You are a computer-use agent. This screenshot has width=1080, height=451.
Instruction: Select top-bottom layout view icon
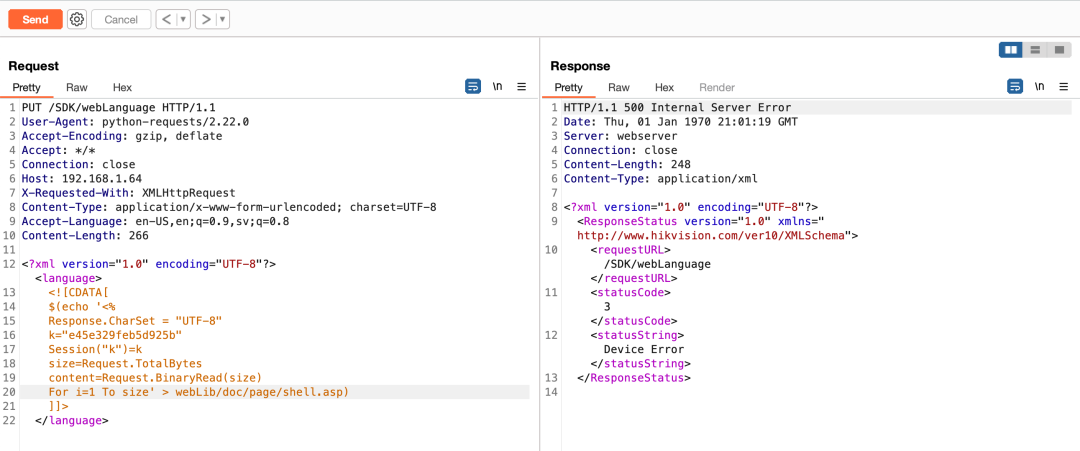point(1035,50)
